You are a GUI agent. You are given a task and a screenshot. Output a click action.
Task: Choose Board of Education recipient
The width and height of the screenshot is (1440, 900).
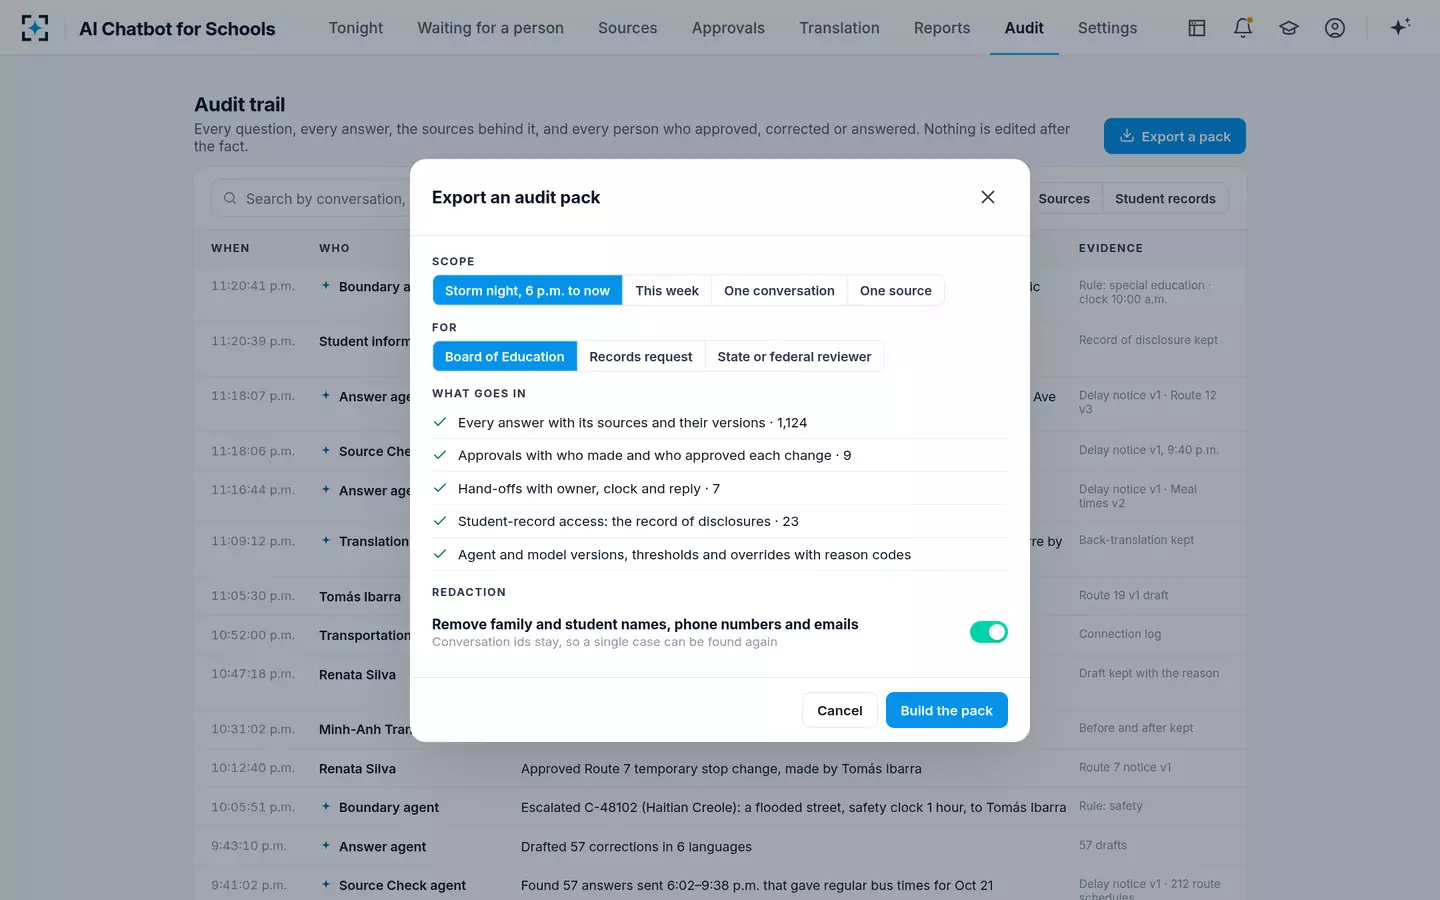pos(505,356)
